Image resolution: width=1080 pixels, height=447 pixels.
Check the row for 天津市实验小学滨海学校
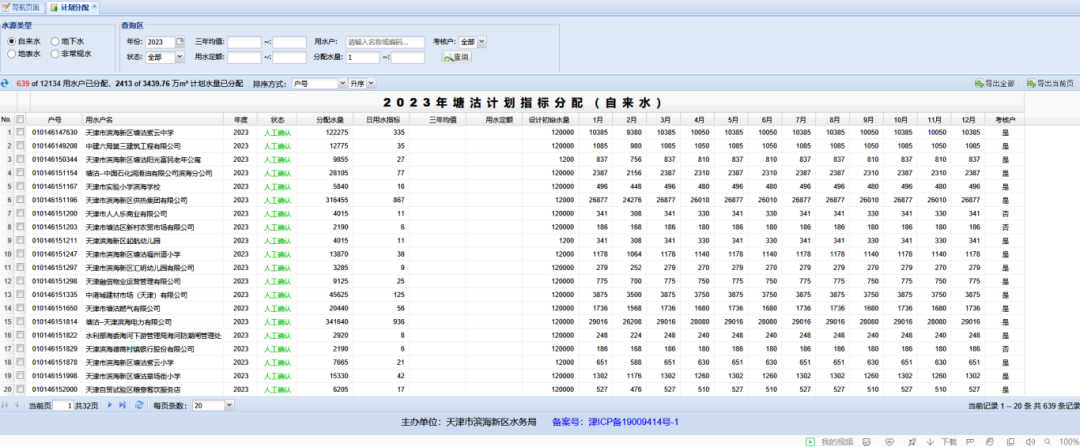(20, 187)
